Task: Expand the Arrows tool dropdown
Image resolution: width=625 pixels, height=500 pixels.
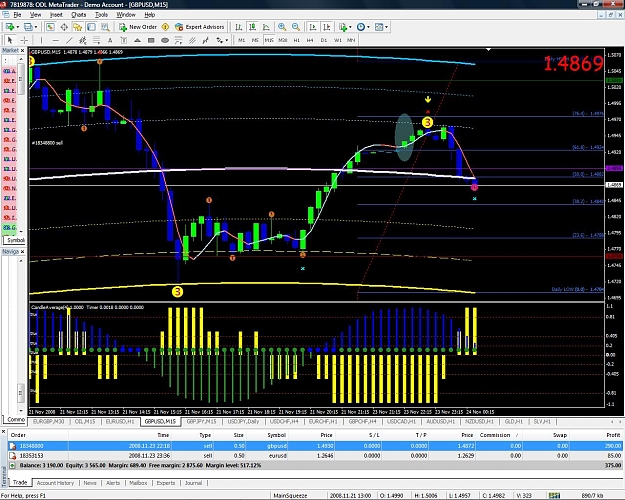Action: pyautogui.click(x=226, y=40)
